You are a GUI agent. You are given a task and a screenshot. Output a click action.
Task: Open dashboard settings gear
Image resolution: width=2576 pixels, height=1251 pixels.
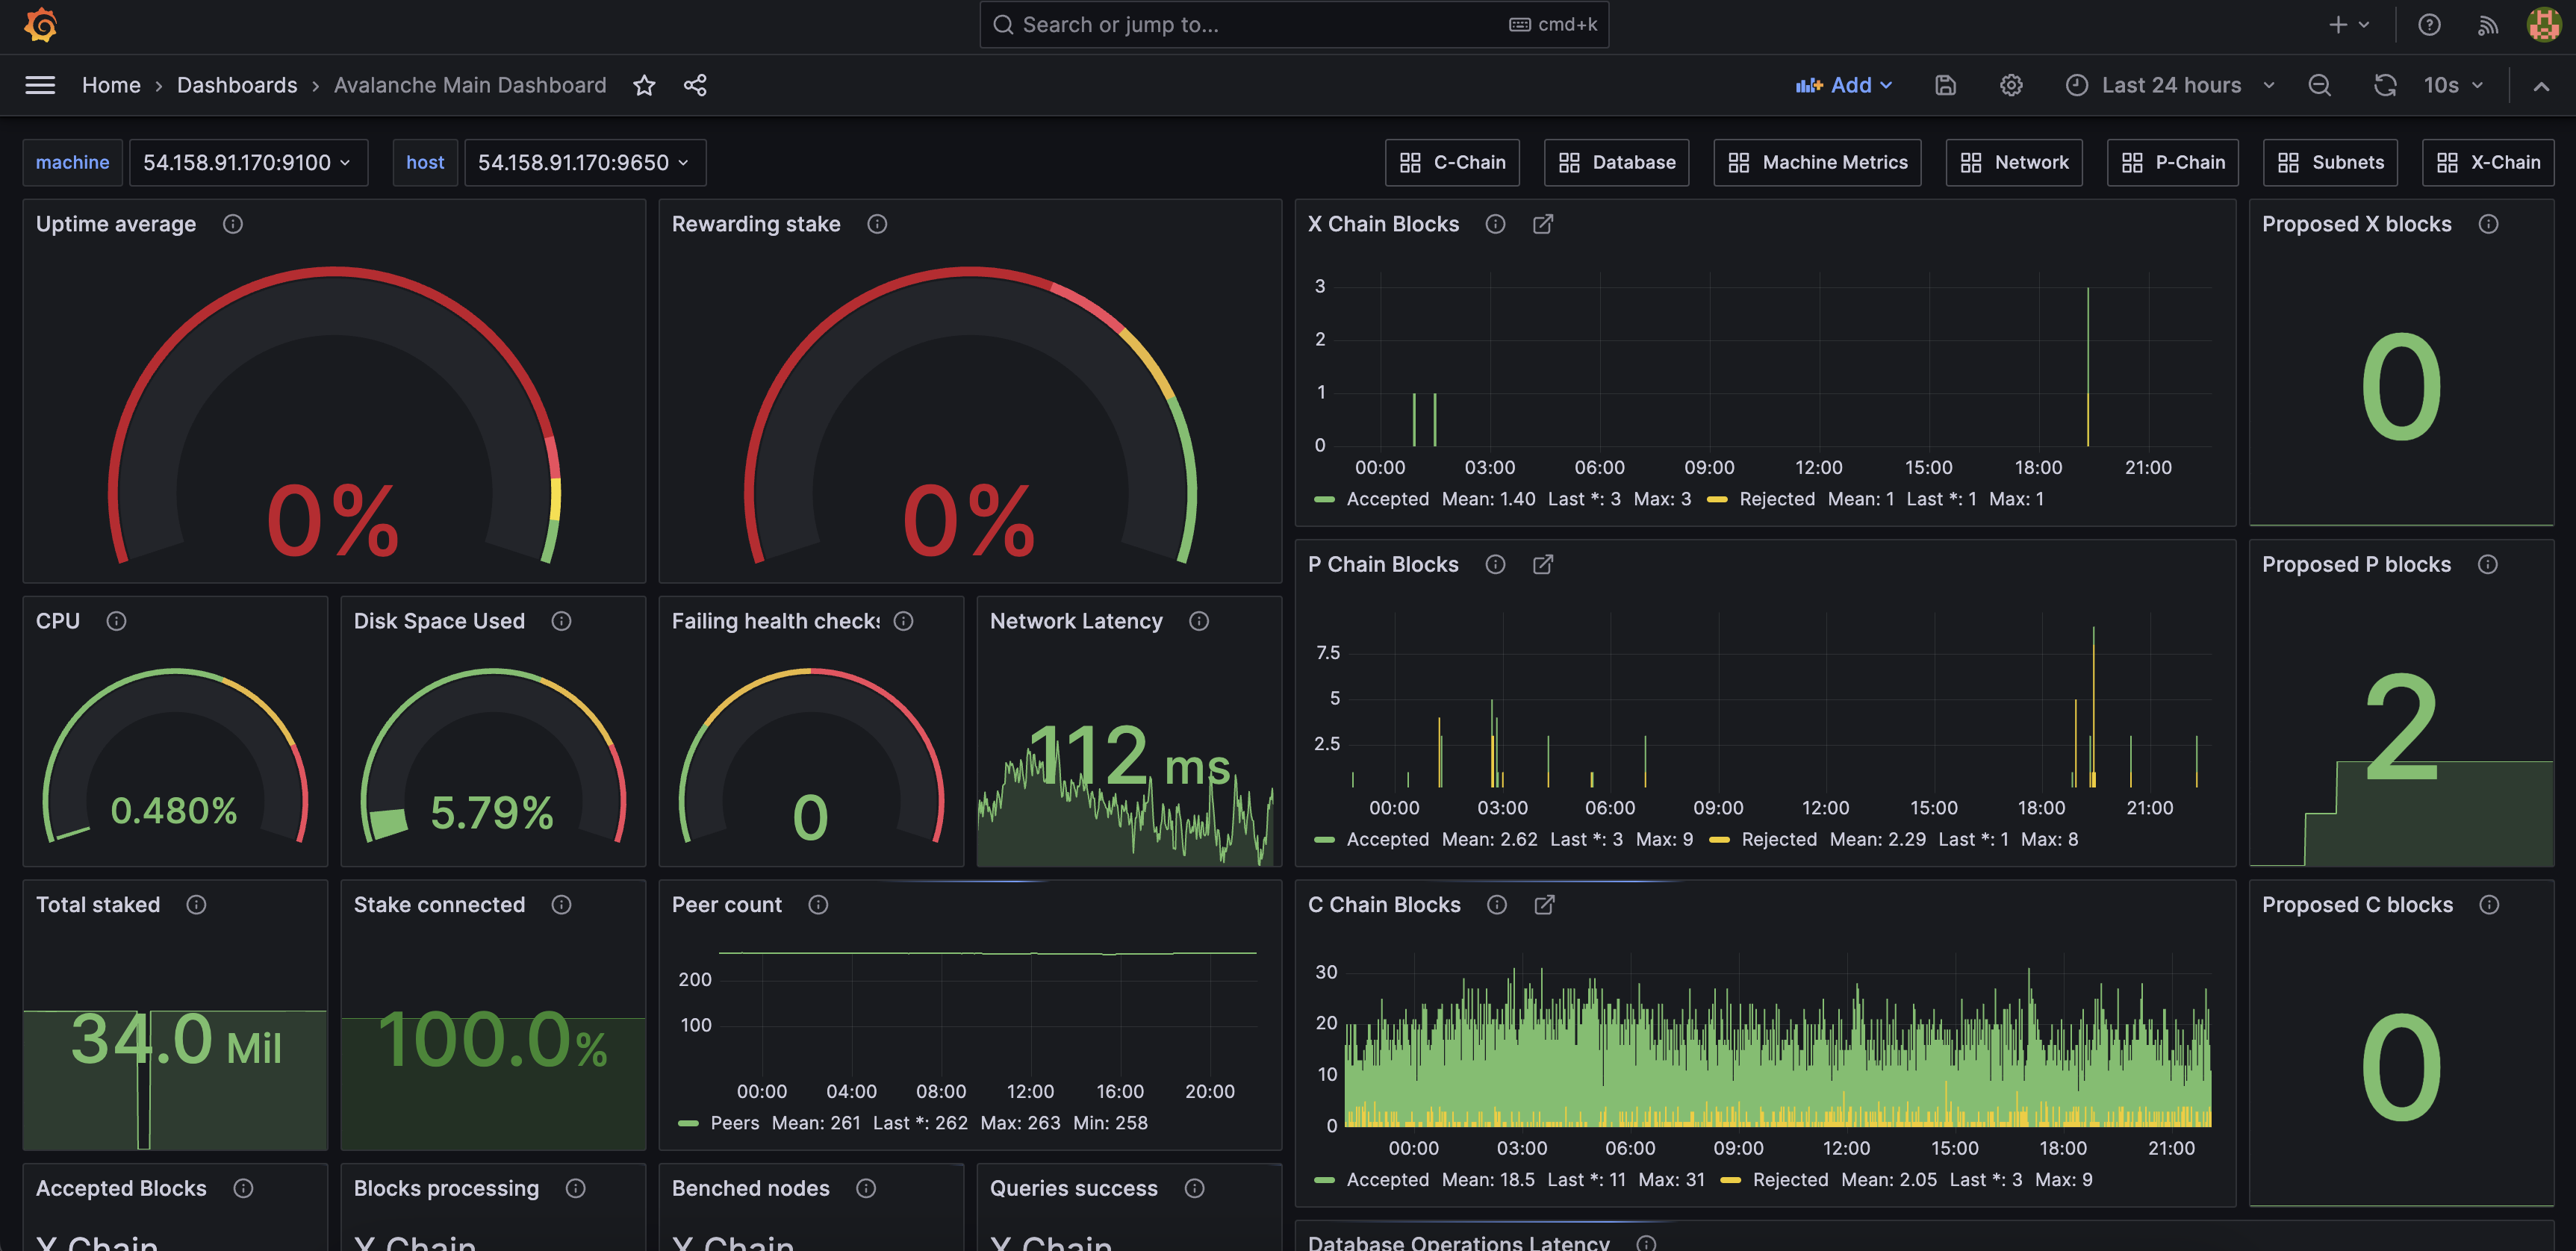point(2011,85)
